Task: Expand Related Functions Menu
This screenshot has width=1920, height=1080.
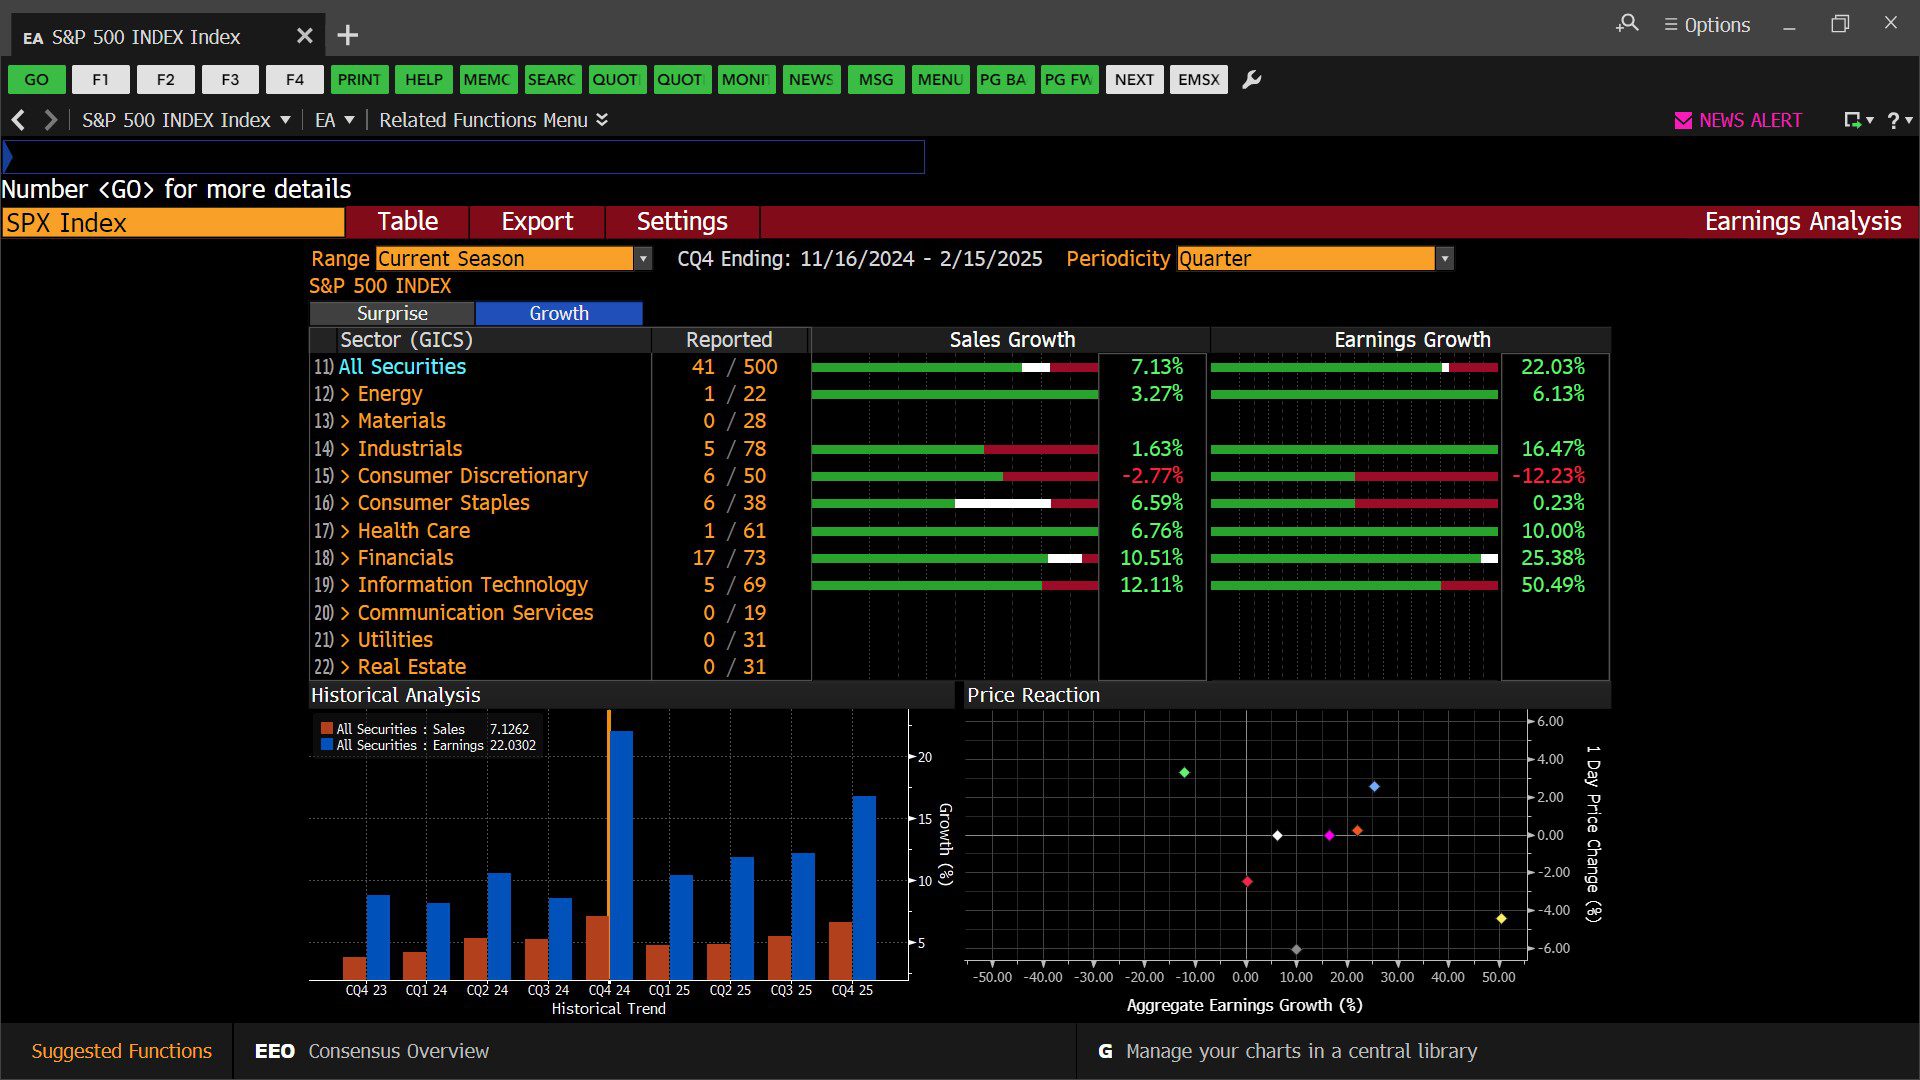Action: pyautogui.click(x=493, y=120)
